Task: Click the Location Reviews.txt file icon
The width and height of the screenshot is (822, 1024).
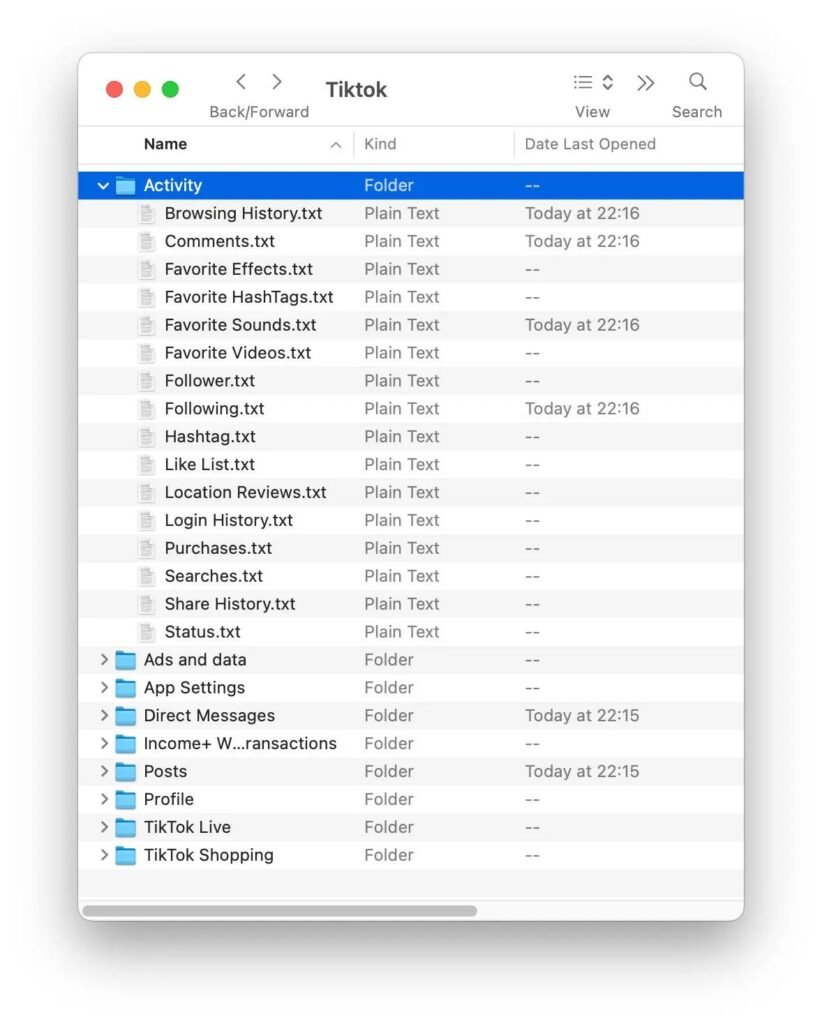Action: tap(147, 492)
